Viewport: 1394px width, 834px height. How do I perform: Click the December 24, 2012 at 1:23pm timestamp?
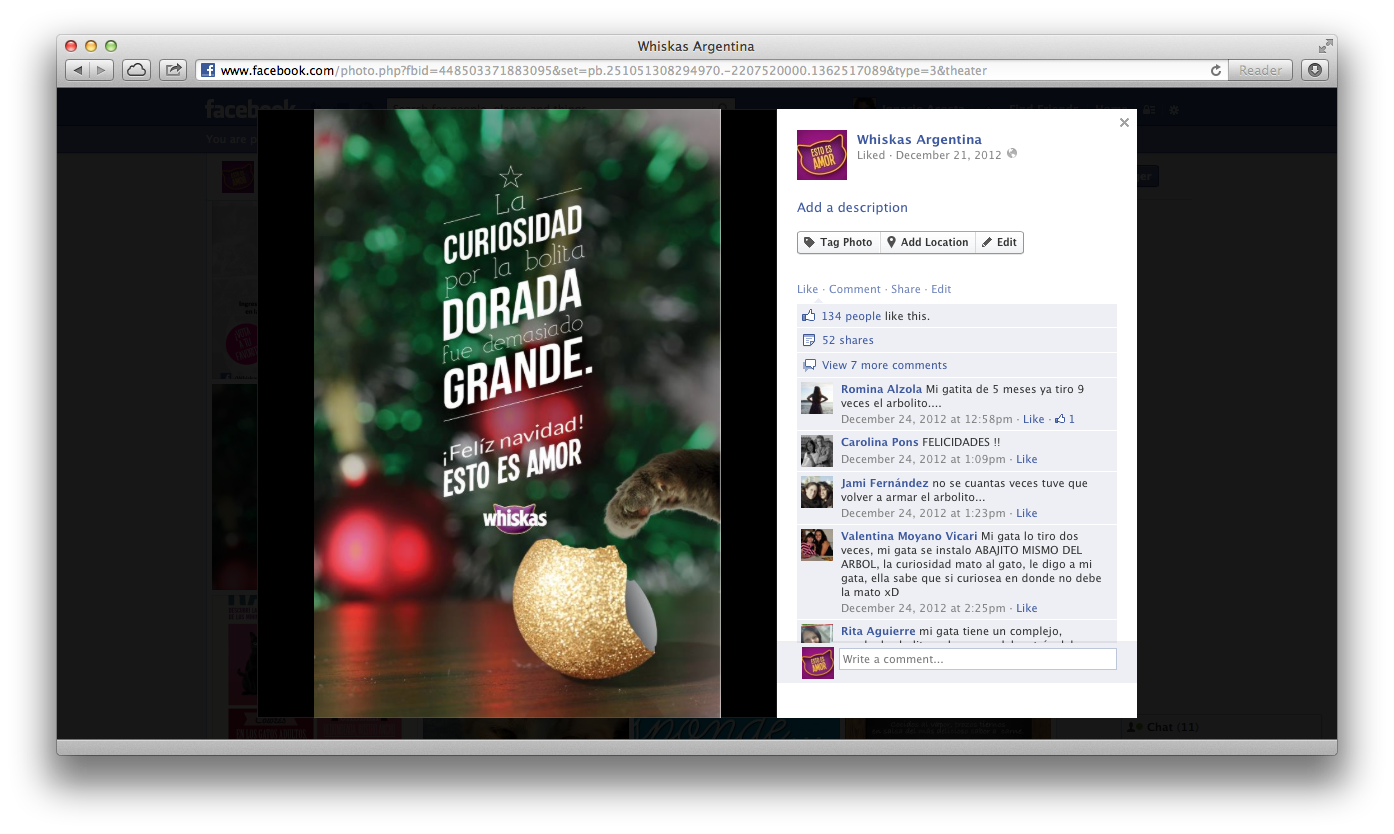tap(924, 513)
